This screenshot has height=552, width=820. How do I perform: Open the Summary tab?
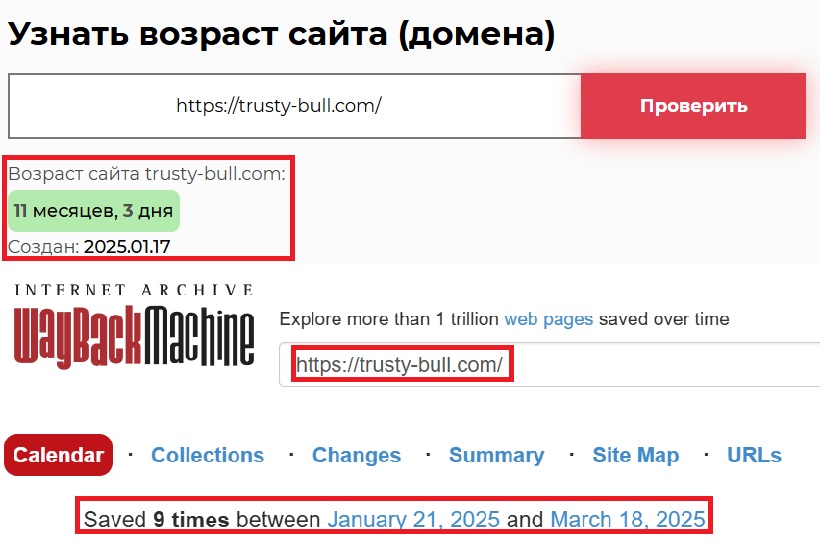pyautogui.click(x=497, y=455)
